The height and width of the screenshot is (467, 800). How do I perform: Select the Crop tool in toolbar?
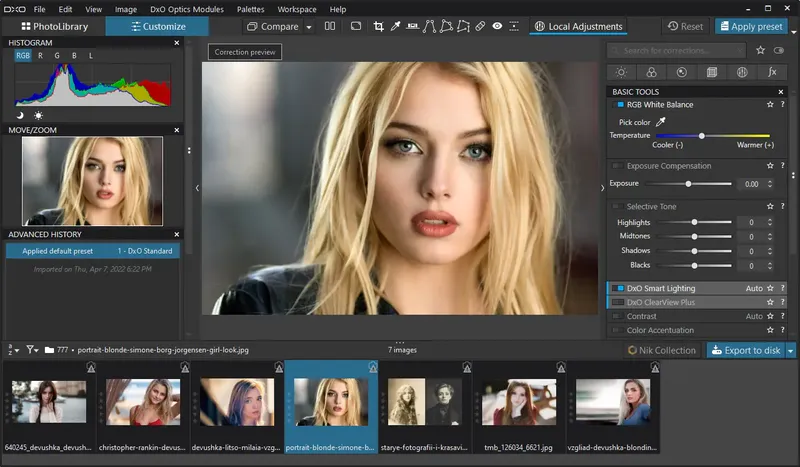378,26
